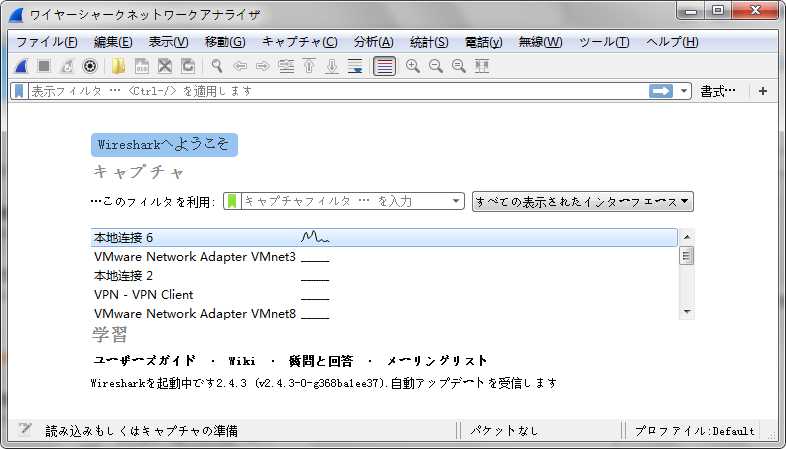Find a packet with magnifier icon
This screenshot has height=449, width=786.
click(217, 66)
